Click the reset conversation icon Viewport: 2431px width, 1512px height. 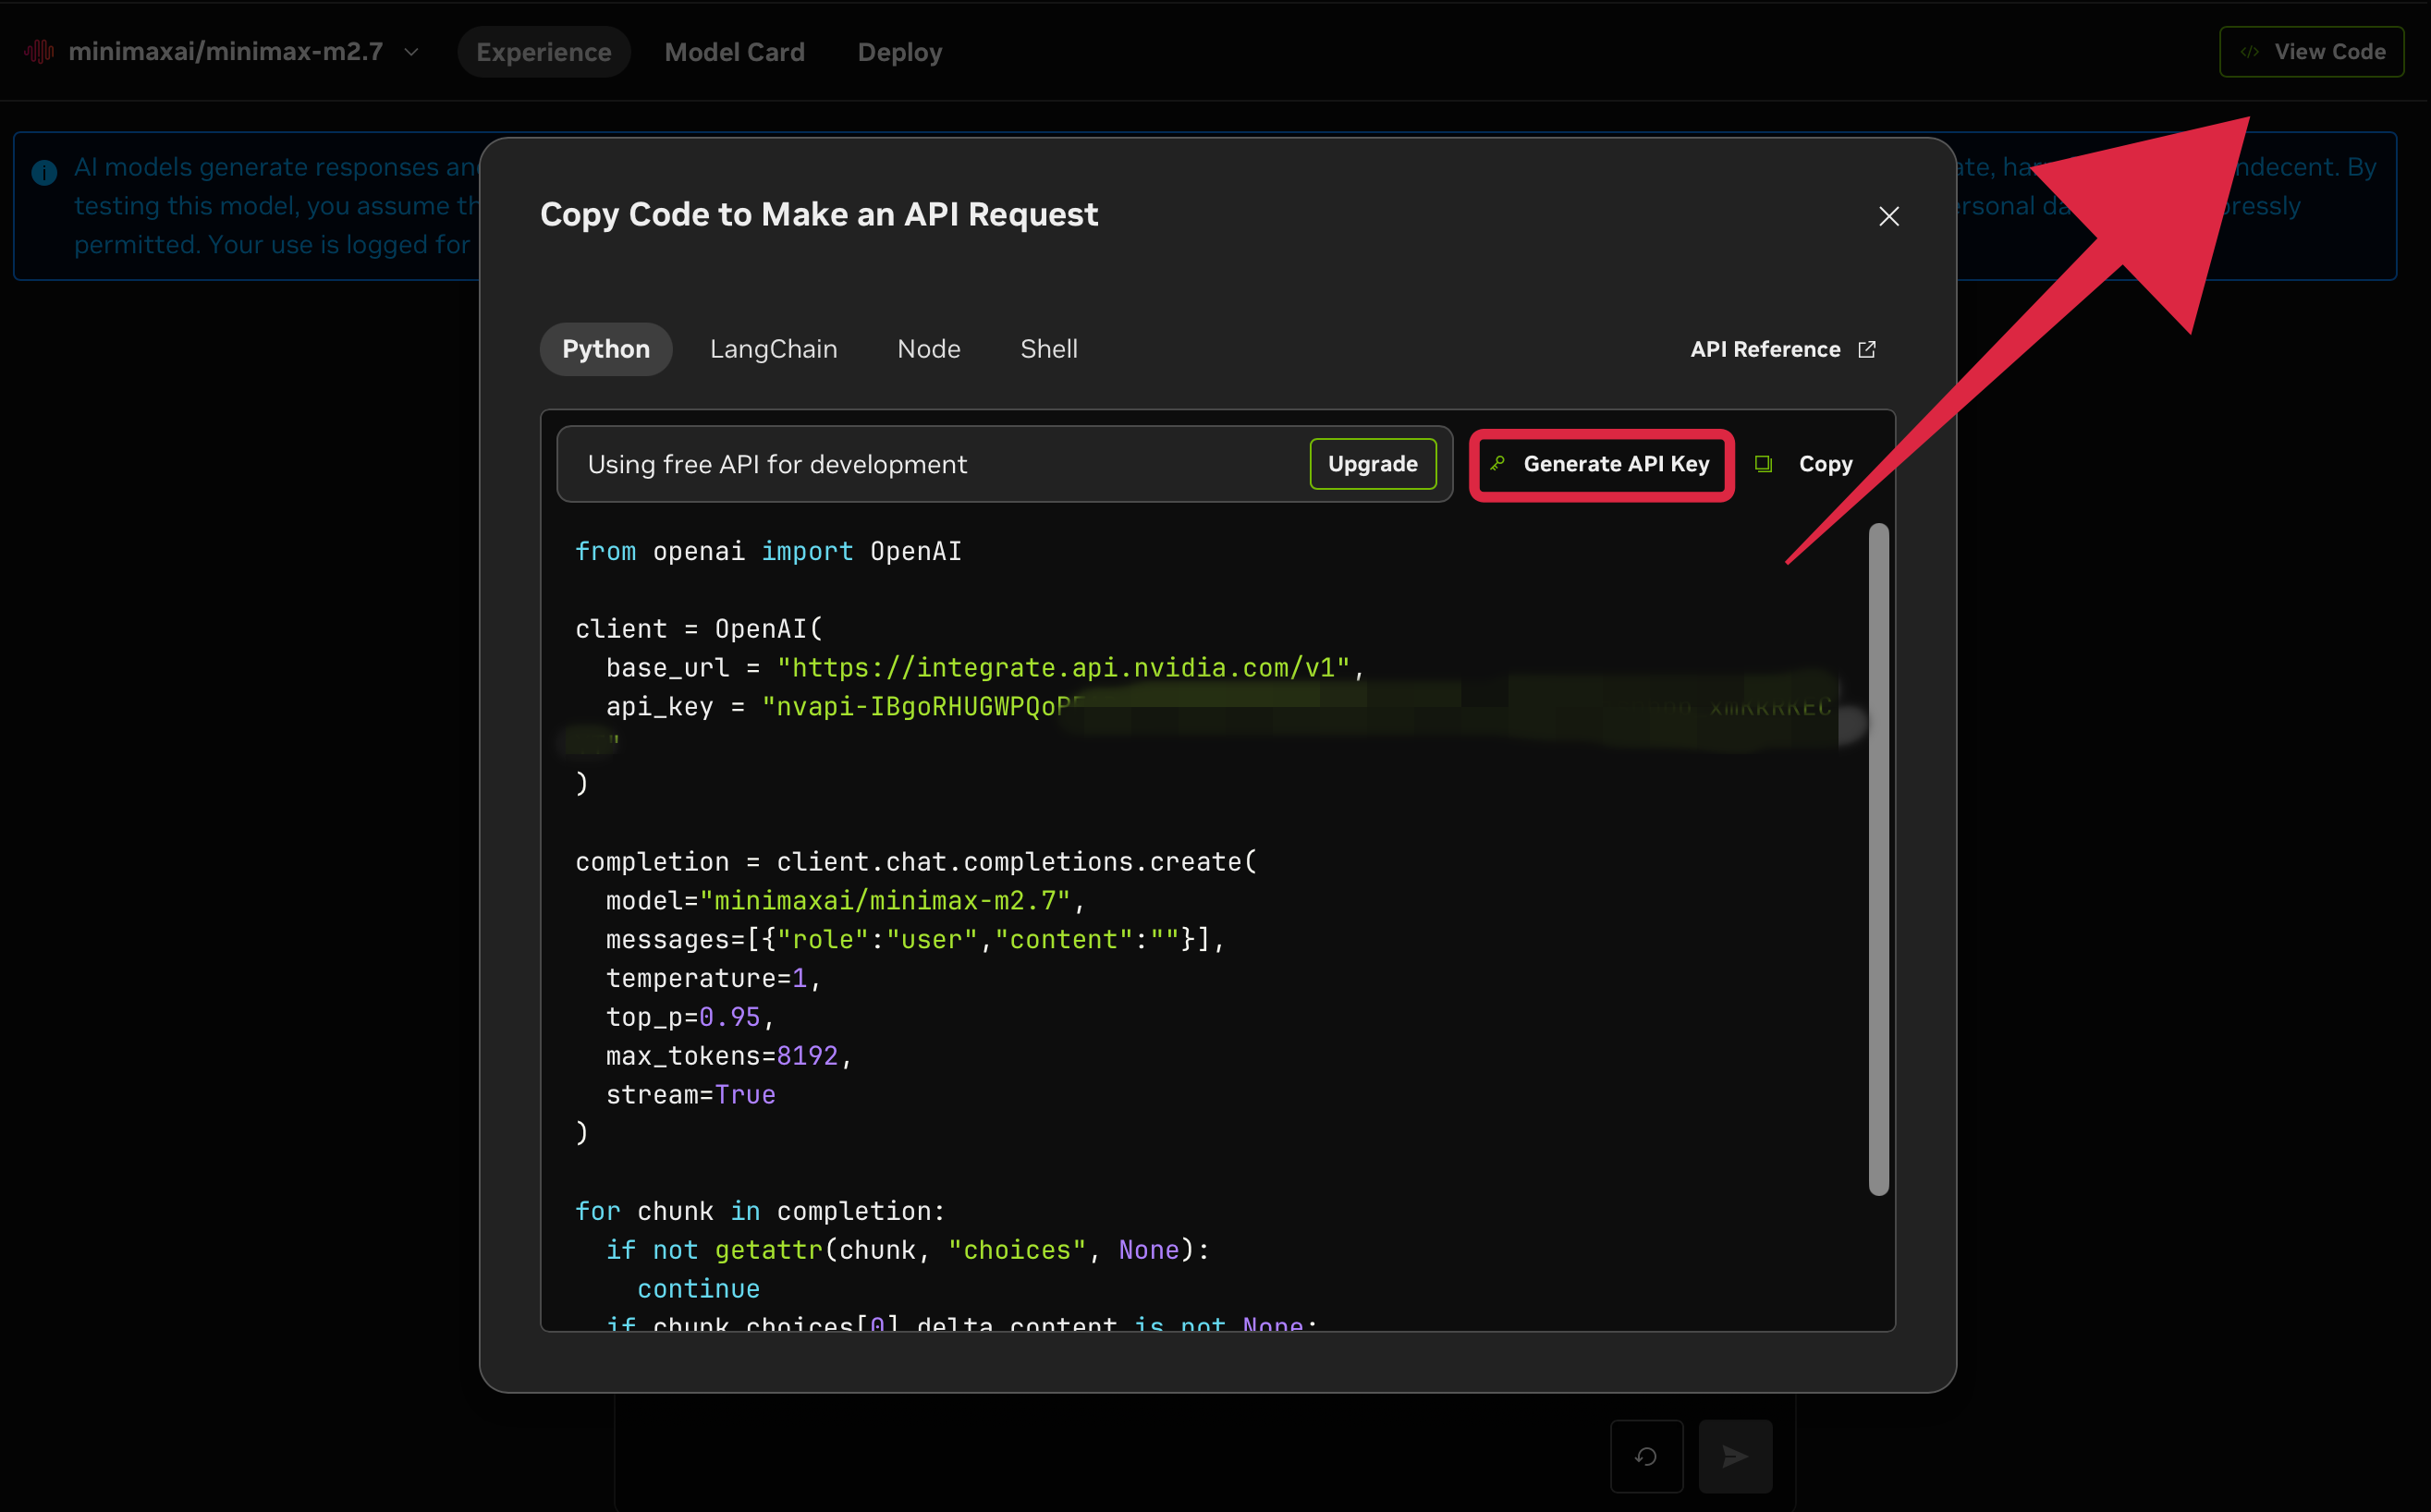1646,1456
